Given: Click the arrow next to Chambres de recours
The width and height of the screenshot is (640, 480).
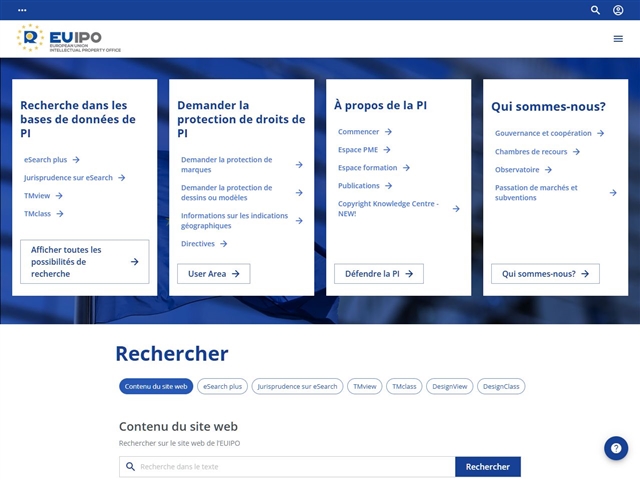Looking at the screenshot, I should (x=576, y=151).
